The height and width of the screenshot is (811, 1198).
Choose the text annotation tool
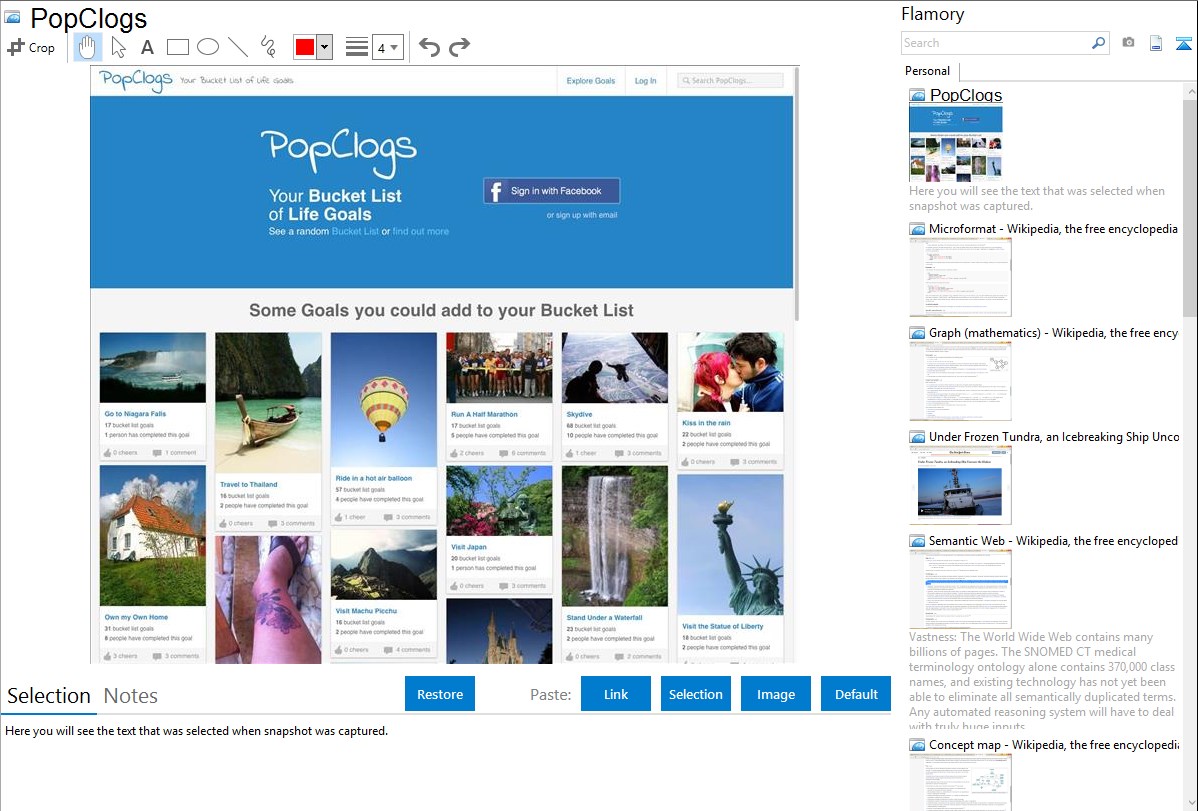pyautogui.click(x=147, y=47)
